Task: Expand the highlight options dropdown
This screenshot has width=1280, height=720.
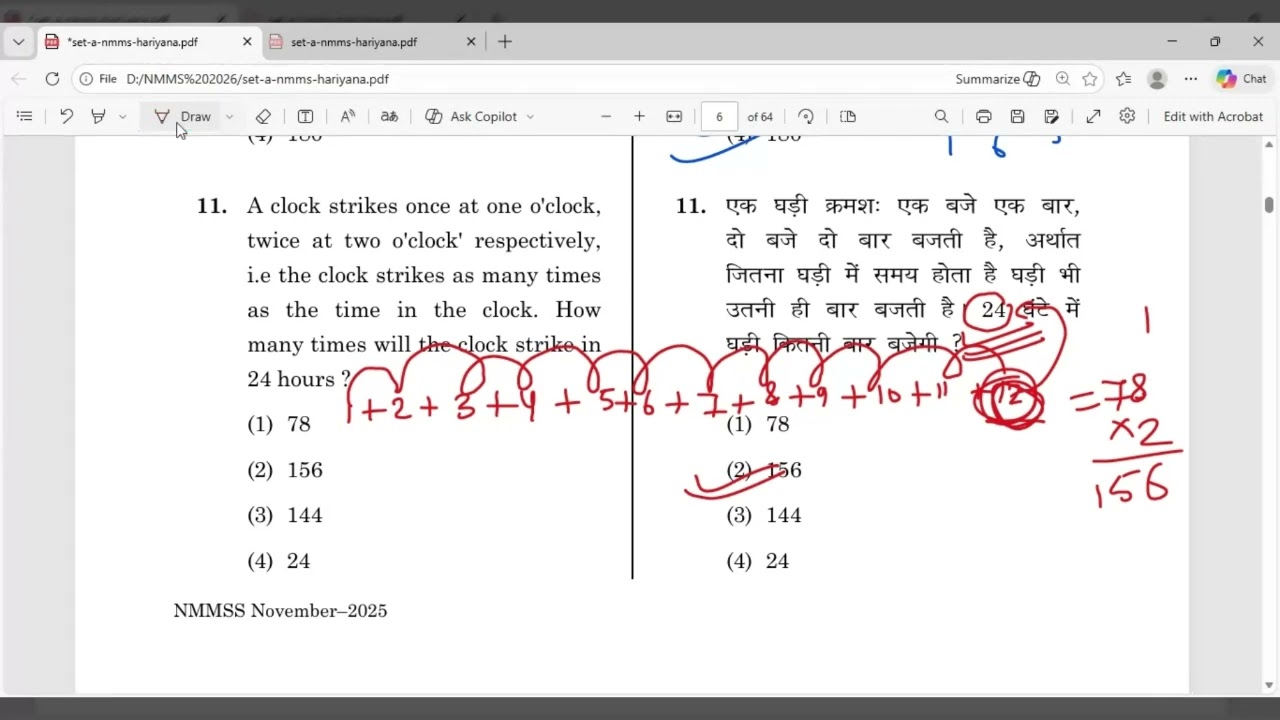Action: tap(122, 117)
